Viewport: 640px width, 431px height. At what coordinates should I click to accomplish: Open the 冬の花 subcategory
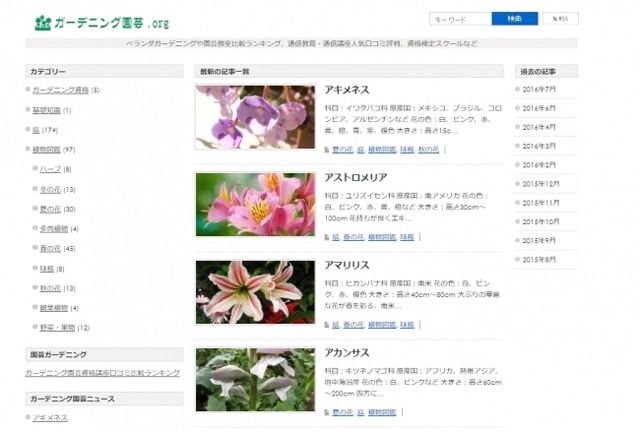click(x=50, y=189)
